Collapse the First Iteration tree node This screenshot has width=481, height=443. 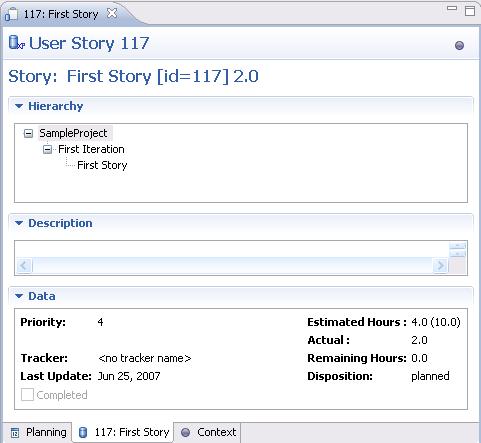coord(48,149)
